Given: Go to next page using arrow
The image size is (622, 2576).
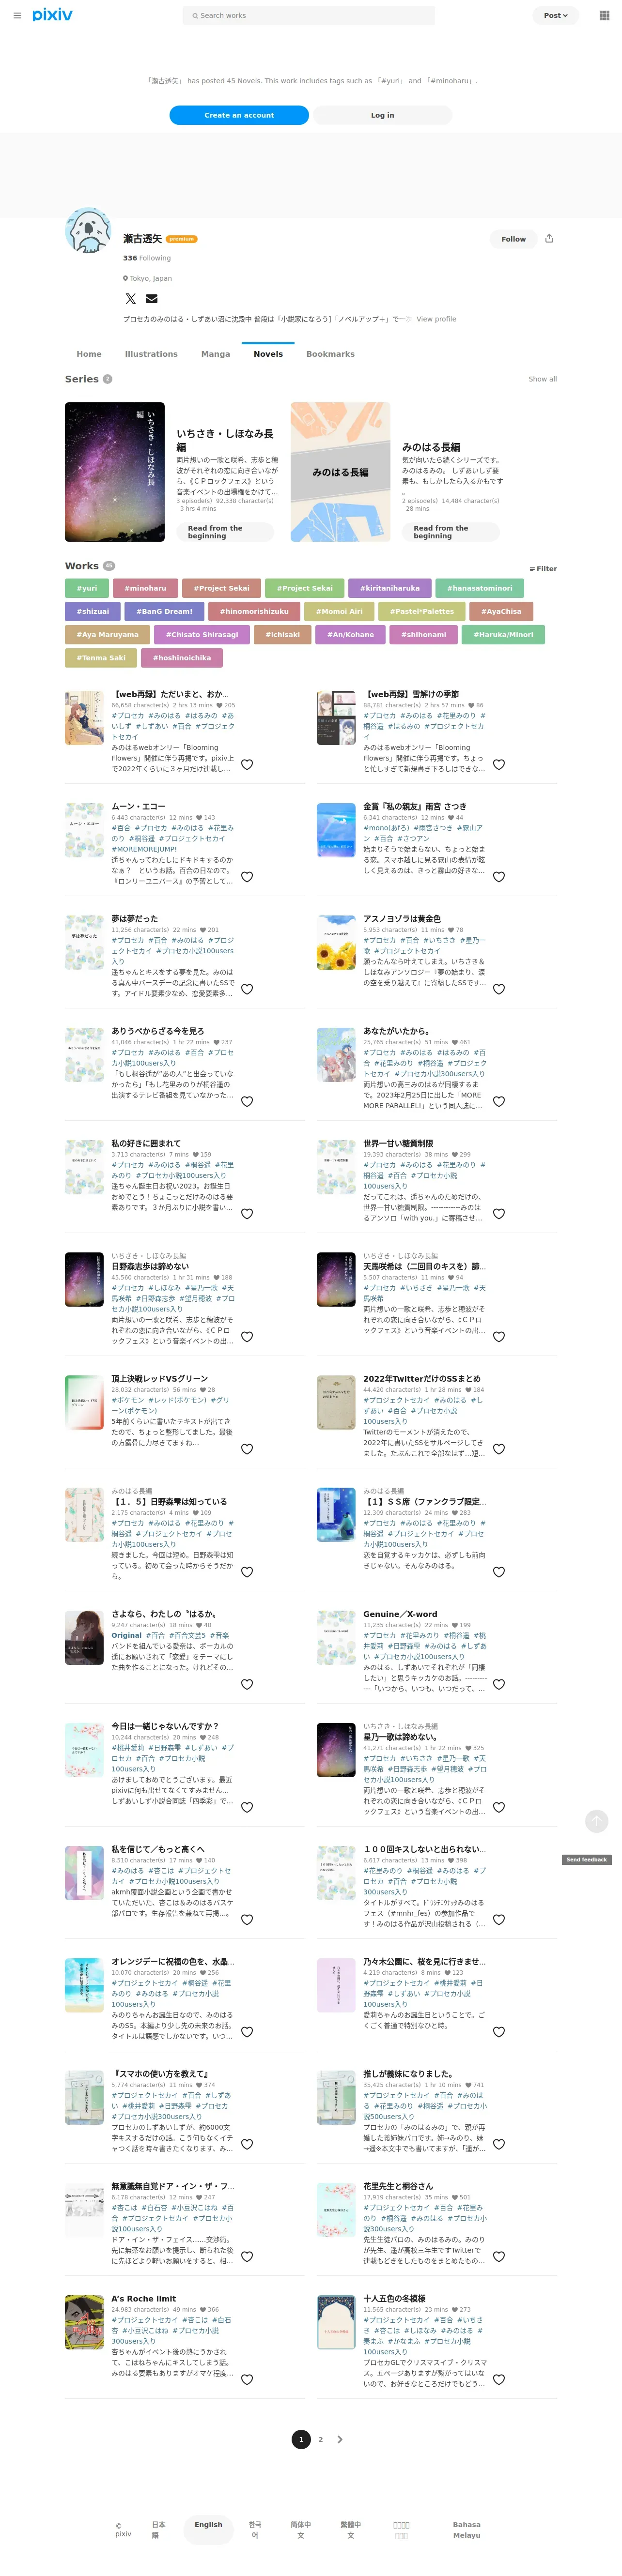Looking at the screenshot, I should coord(340,2439).
